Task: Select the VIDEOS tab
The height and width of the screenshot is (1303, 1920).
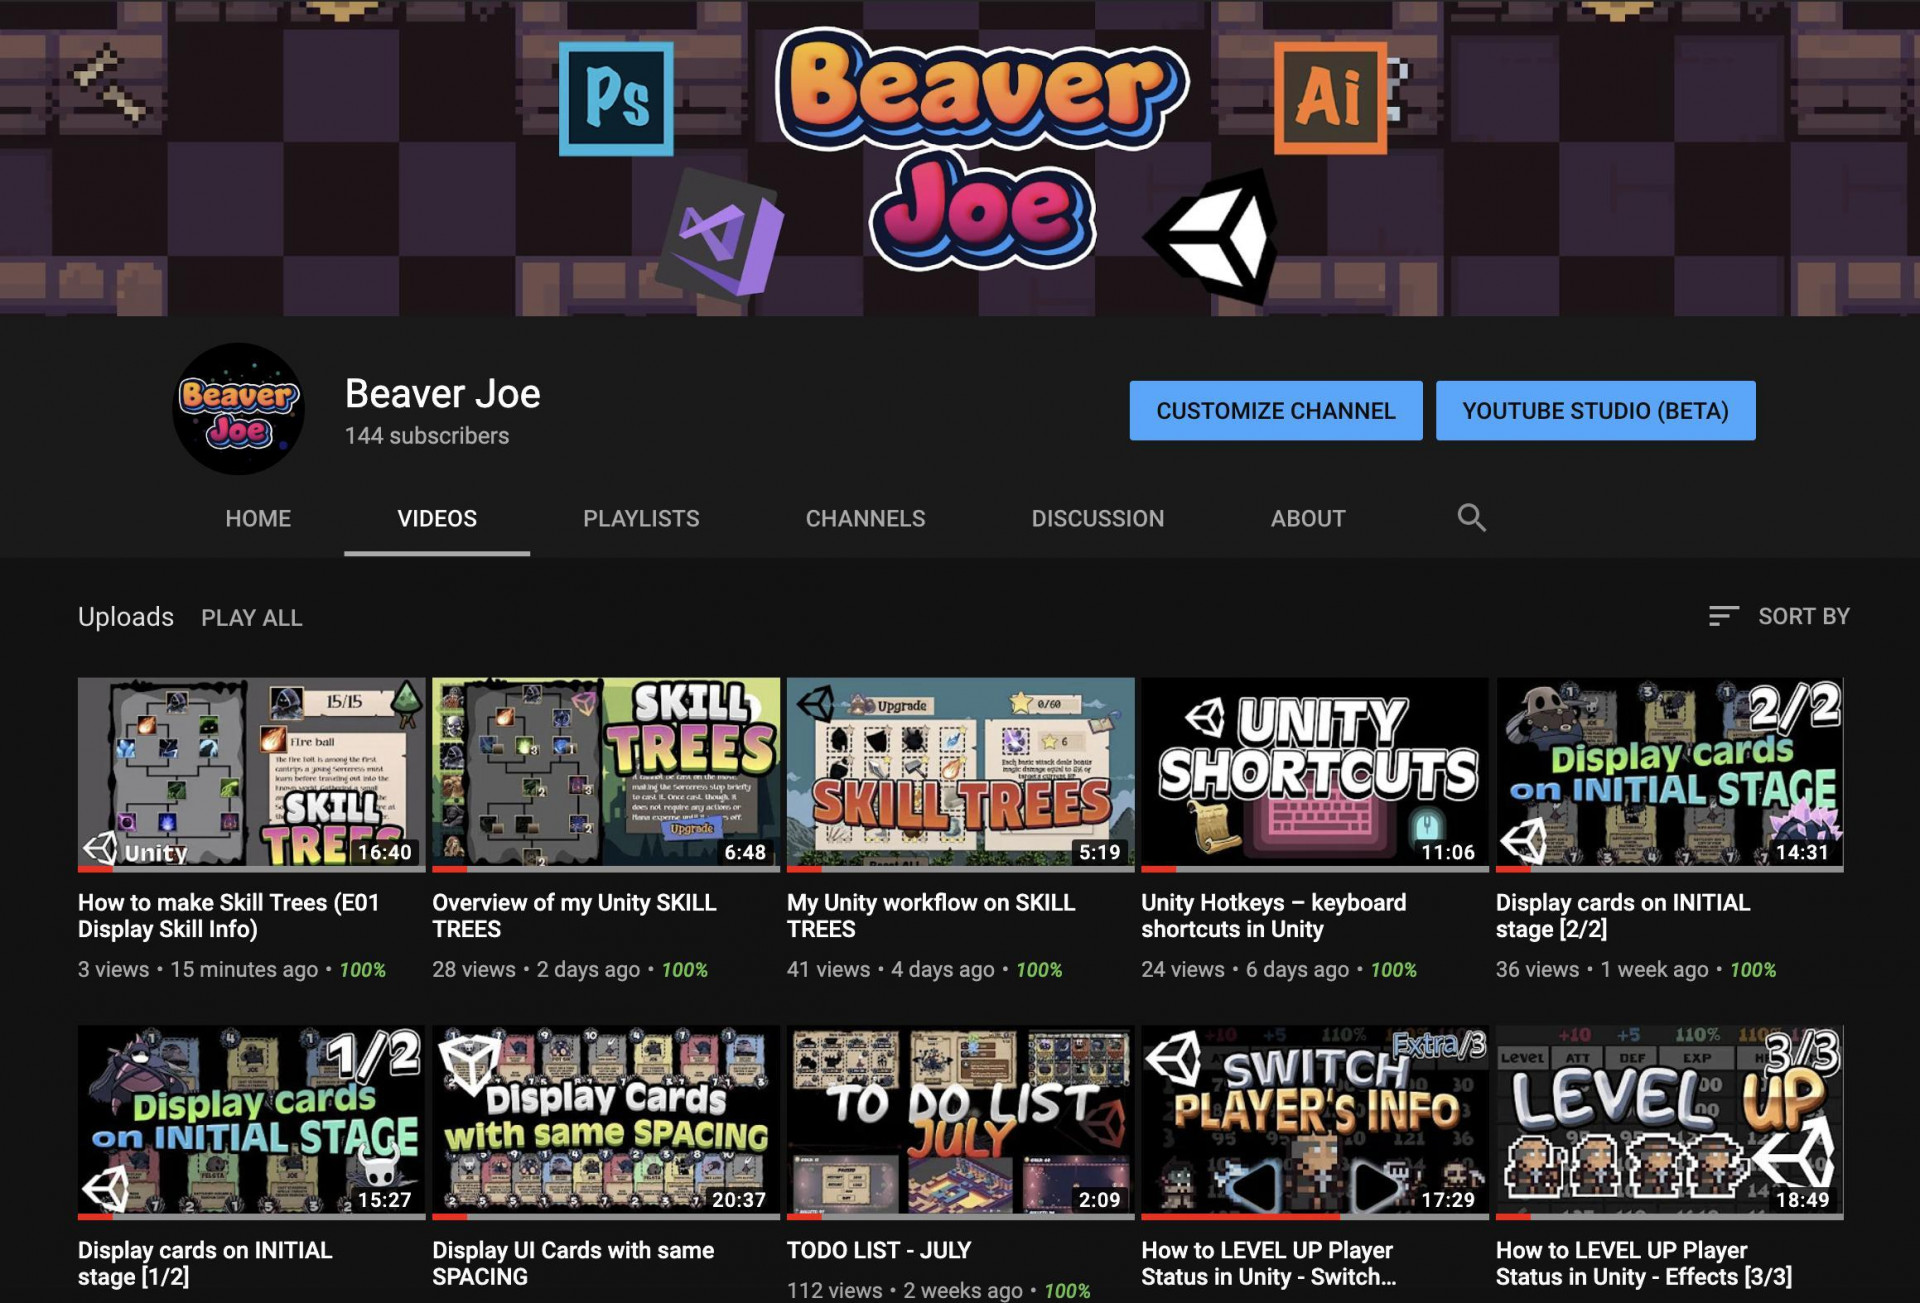Action: click(x=437, y=518)
